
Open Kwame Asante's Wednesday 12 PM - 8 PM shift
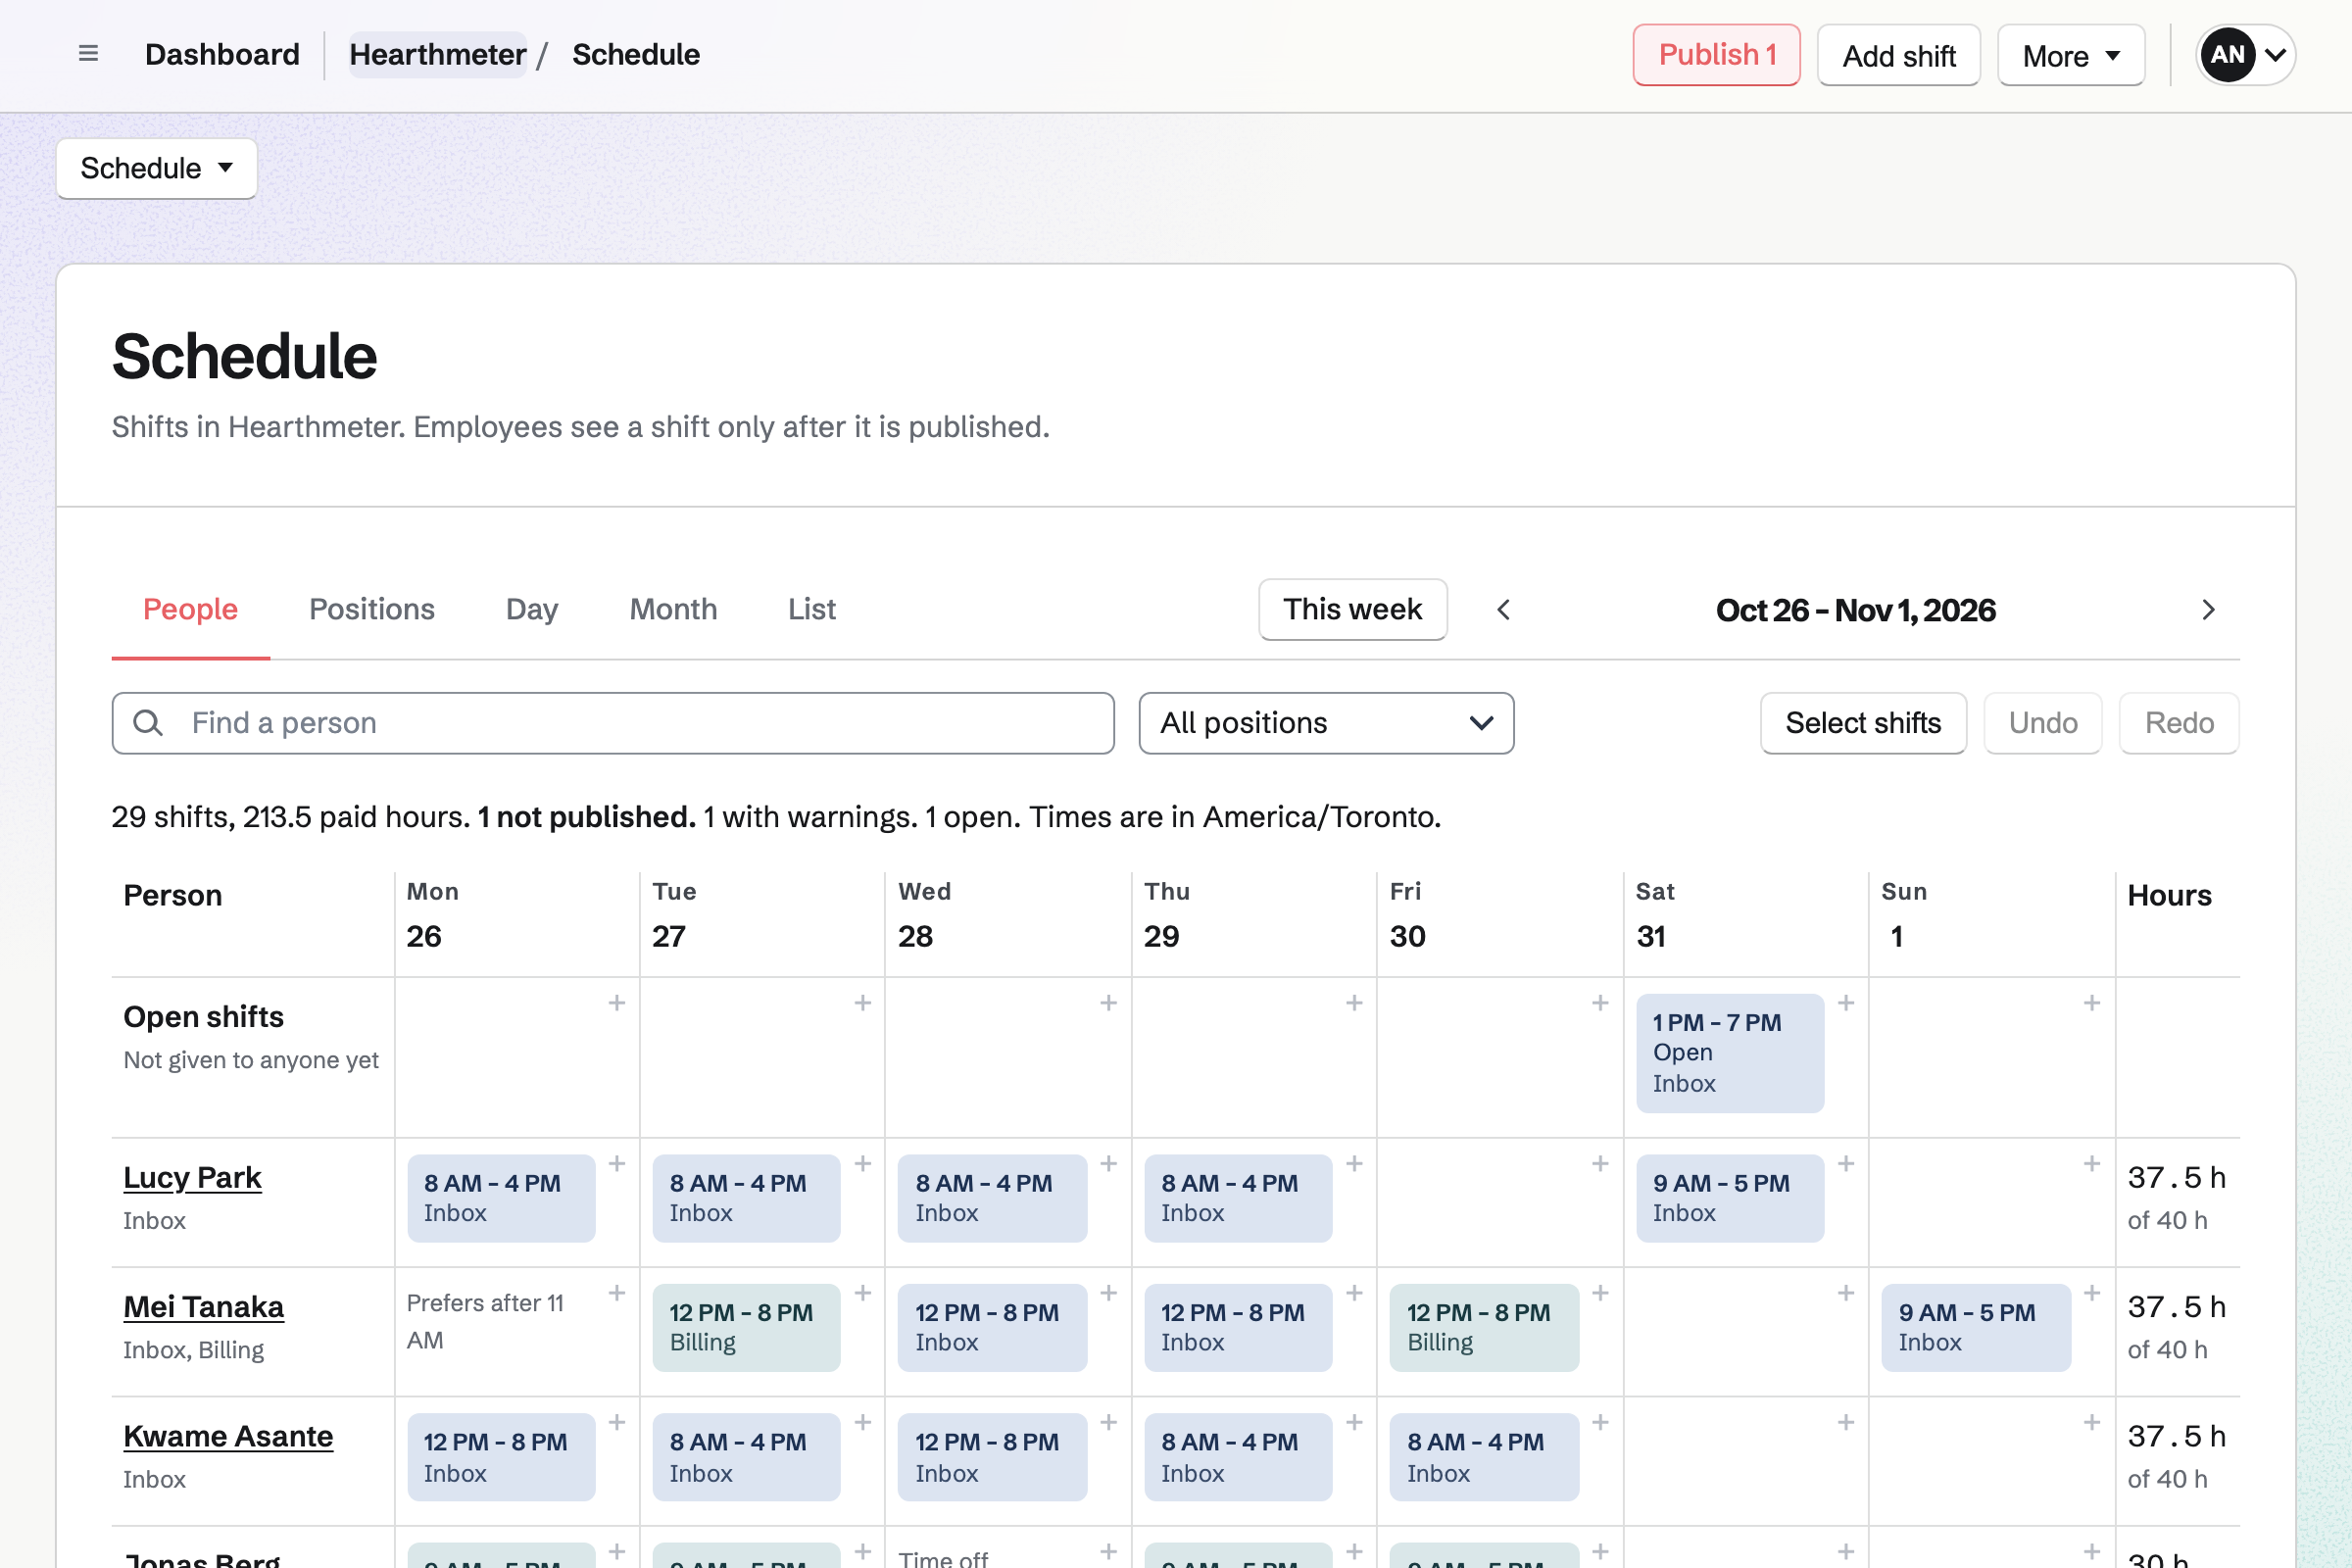pos(992,1457)
